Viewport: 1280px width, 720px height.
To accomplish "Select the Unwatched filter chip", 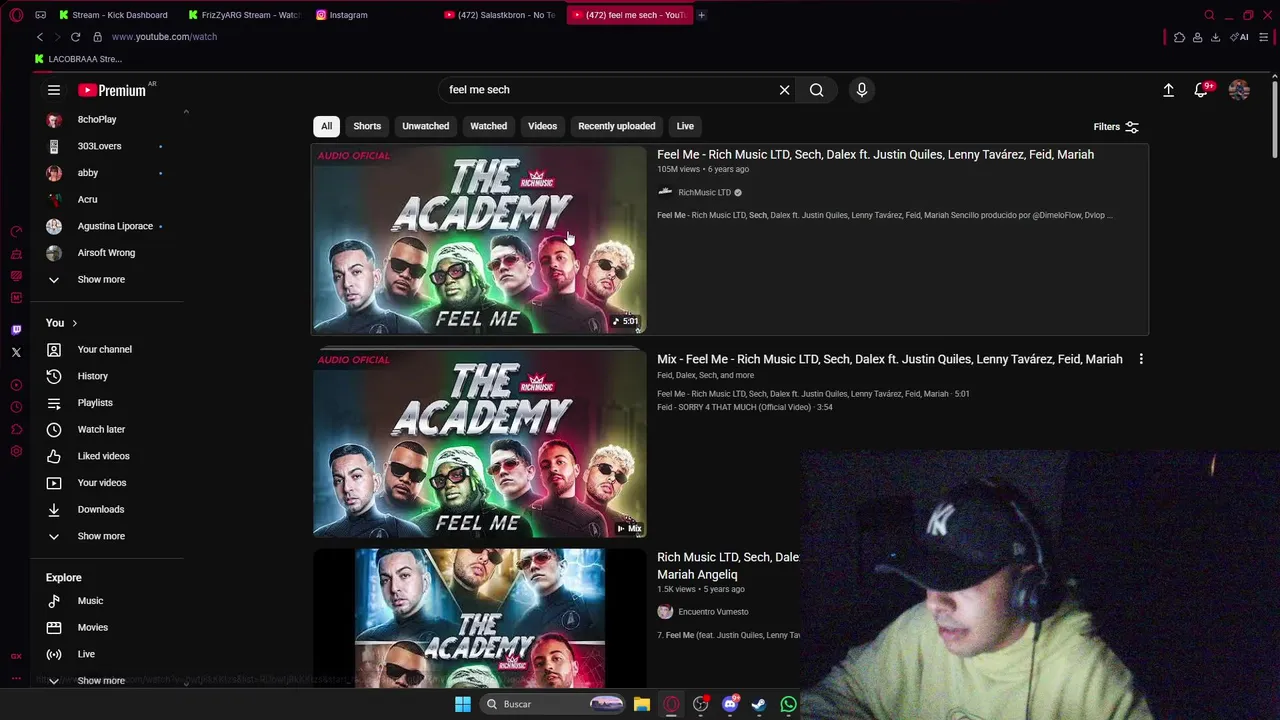I will tap(426, 126).
